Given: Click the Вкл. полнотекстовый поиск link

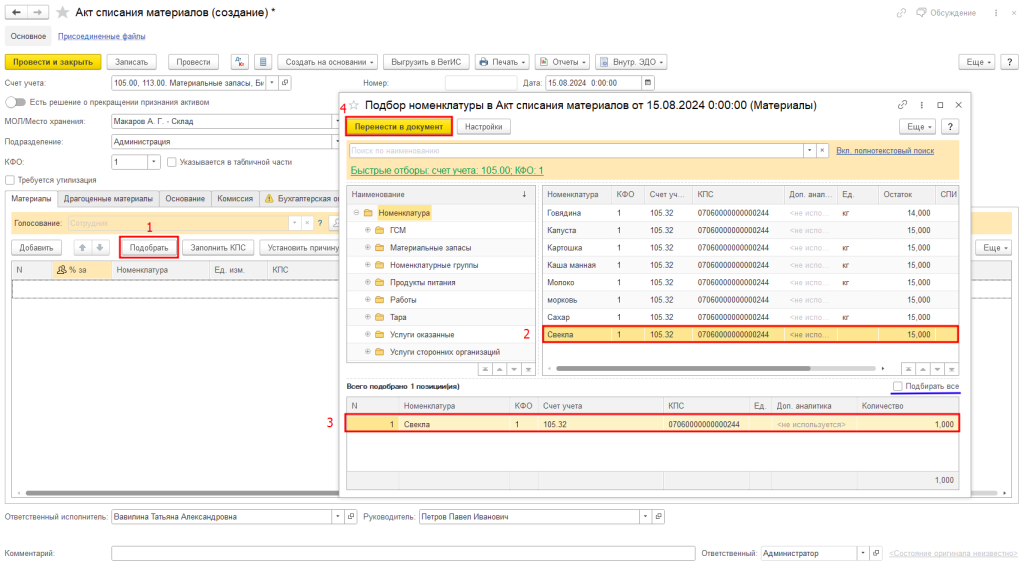Looking at the screenshot, I should click(x=885, y=150).
